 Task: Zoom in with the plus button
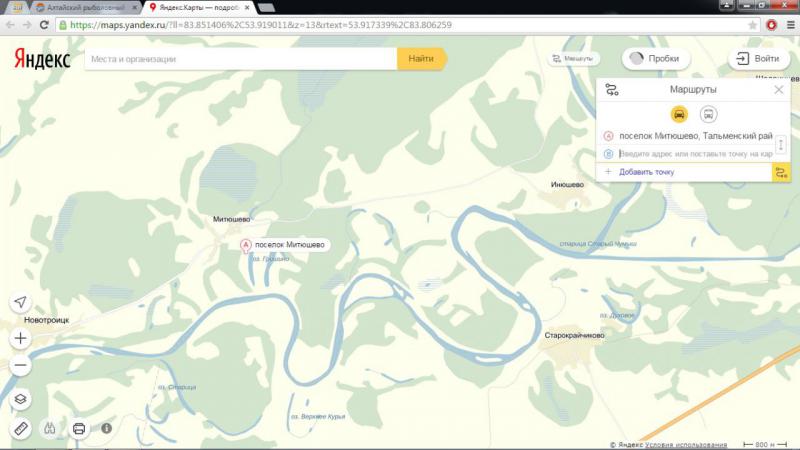coord(21,338)
